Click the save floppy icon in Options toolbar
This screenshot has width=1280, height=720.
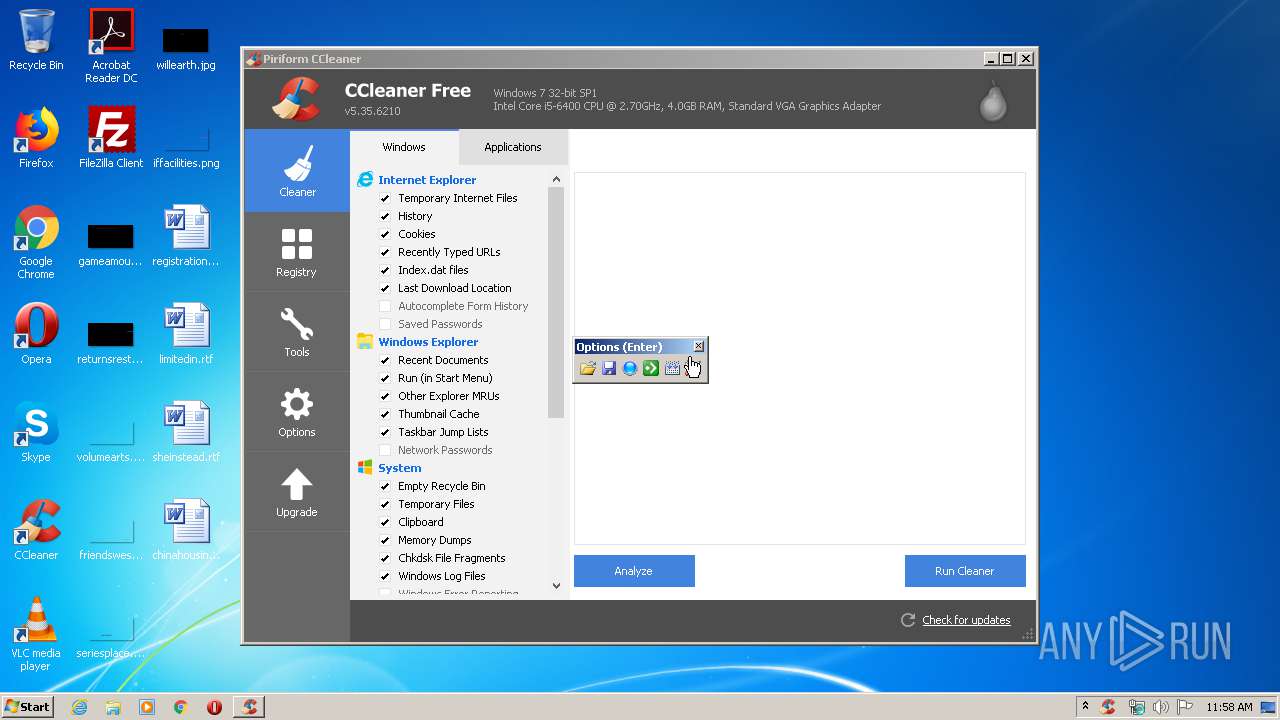609,369
